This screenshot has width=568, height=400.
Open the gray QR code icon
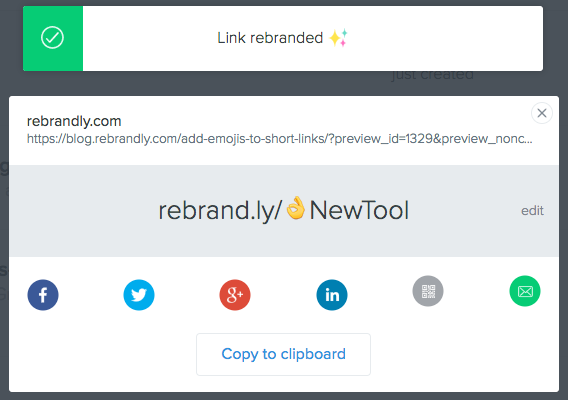428,291
